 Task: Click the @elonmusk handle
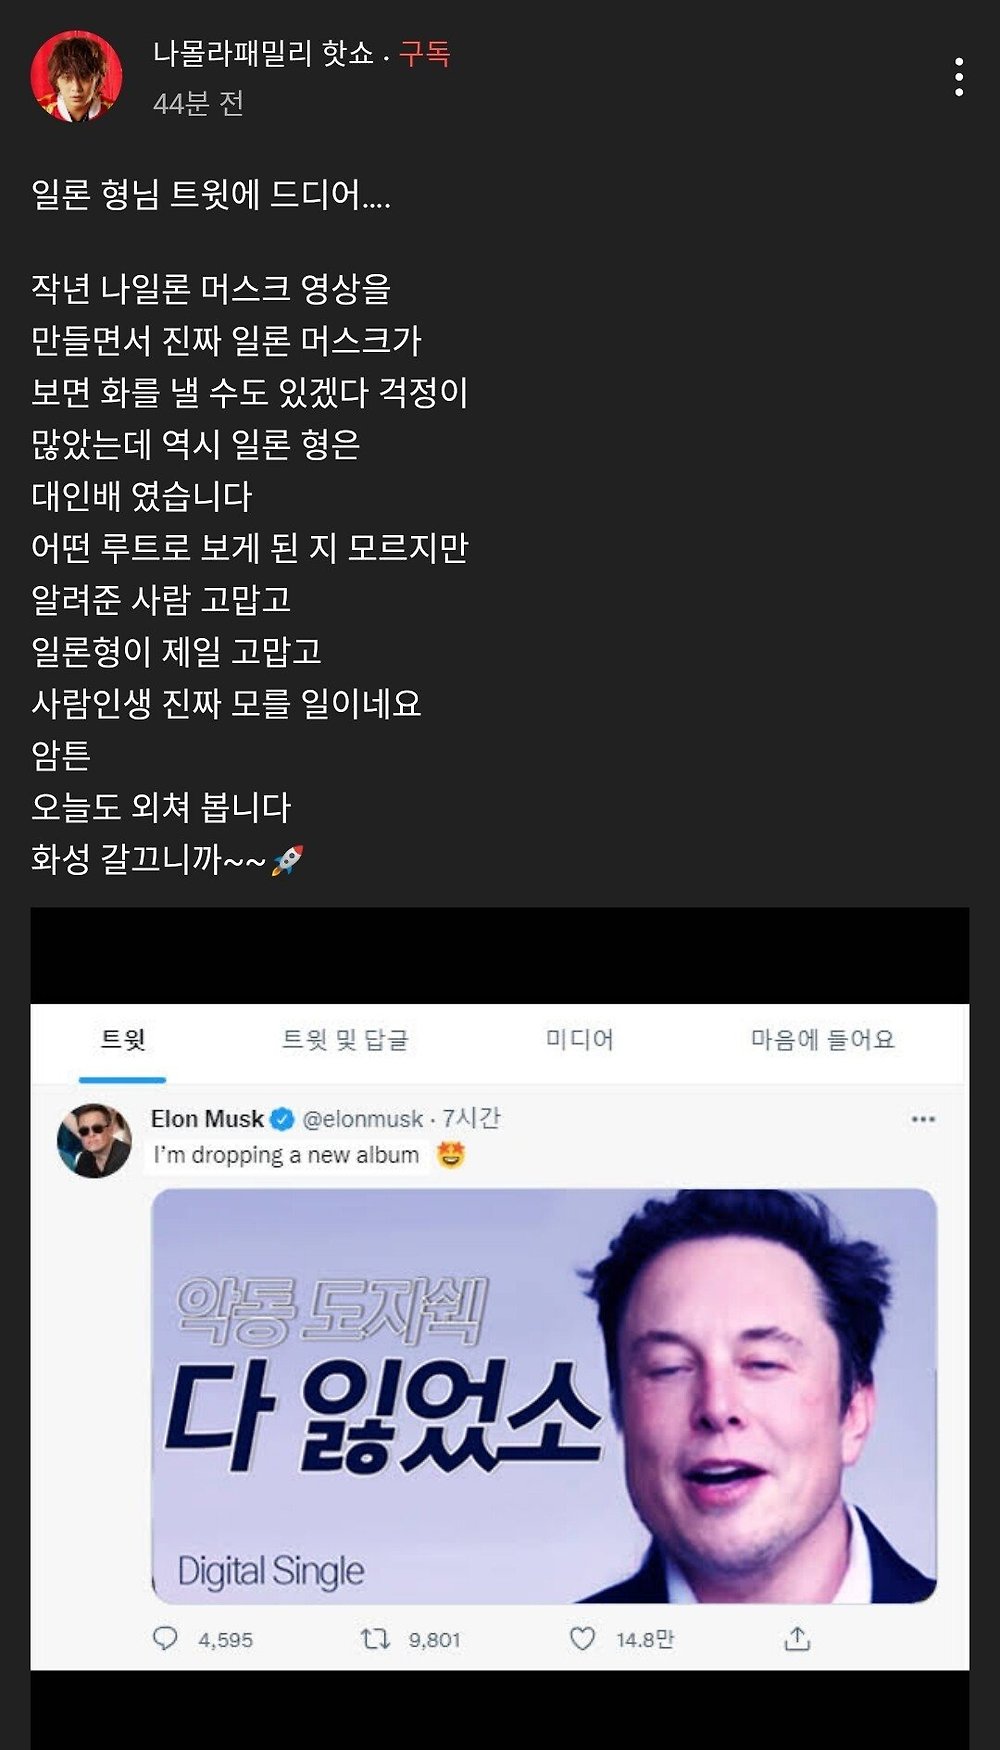[363, 1119]
